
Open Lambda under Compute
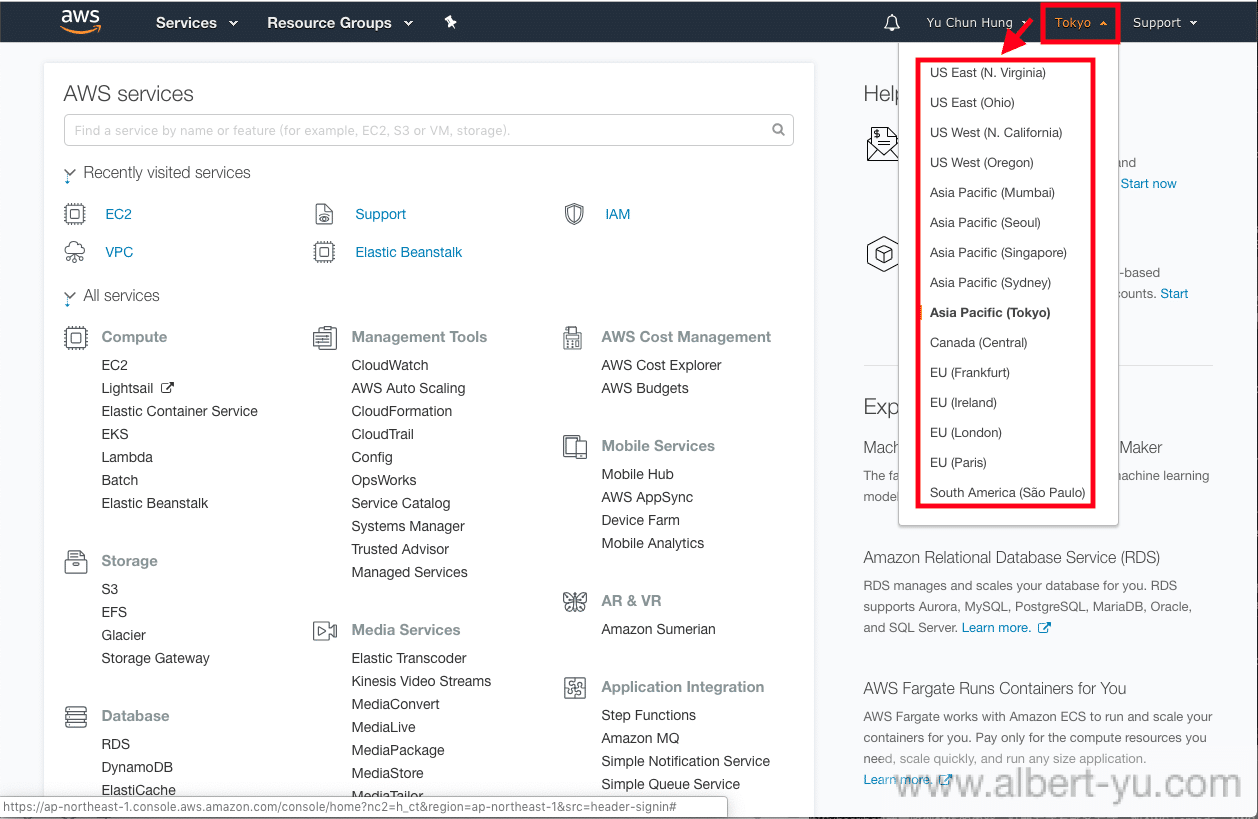[127, 457]
